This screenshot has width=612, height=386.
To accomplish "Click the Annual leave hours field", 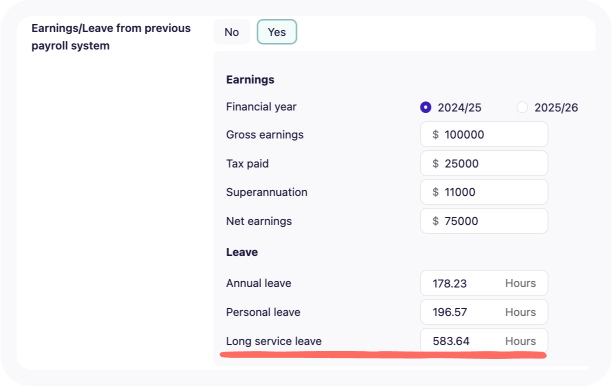I will (484, 283).
